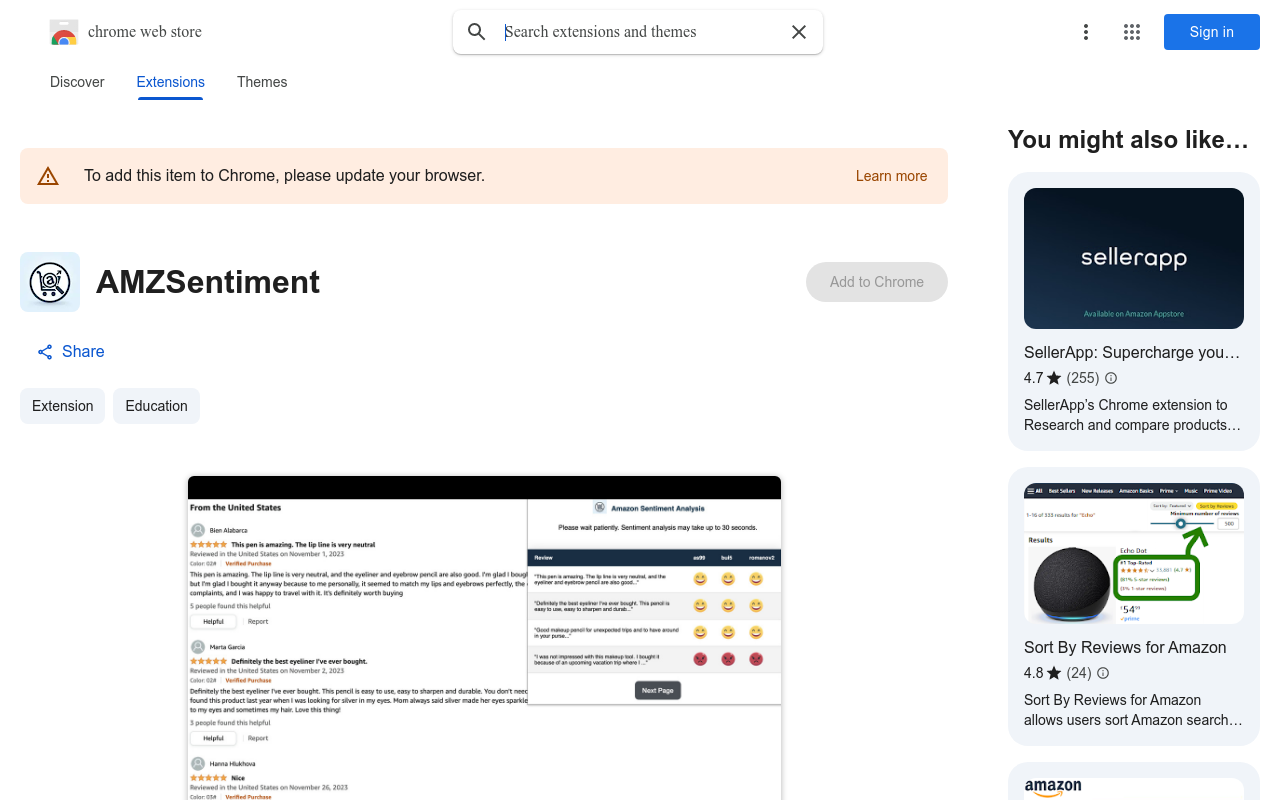Click the You might also like heading
The height and width of the screenshot is (800, 1280).
pos(1128,139)
